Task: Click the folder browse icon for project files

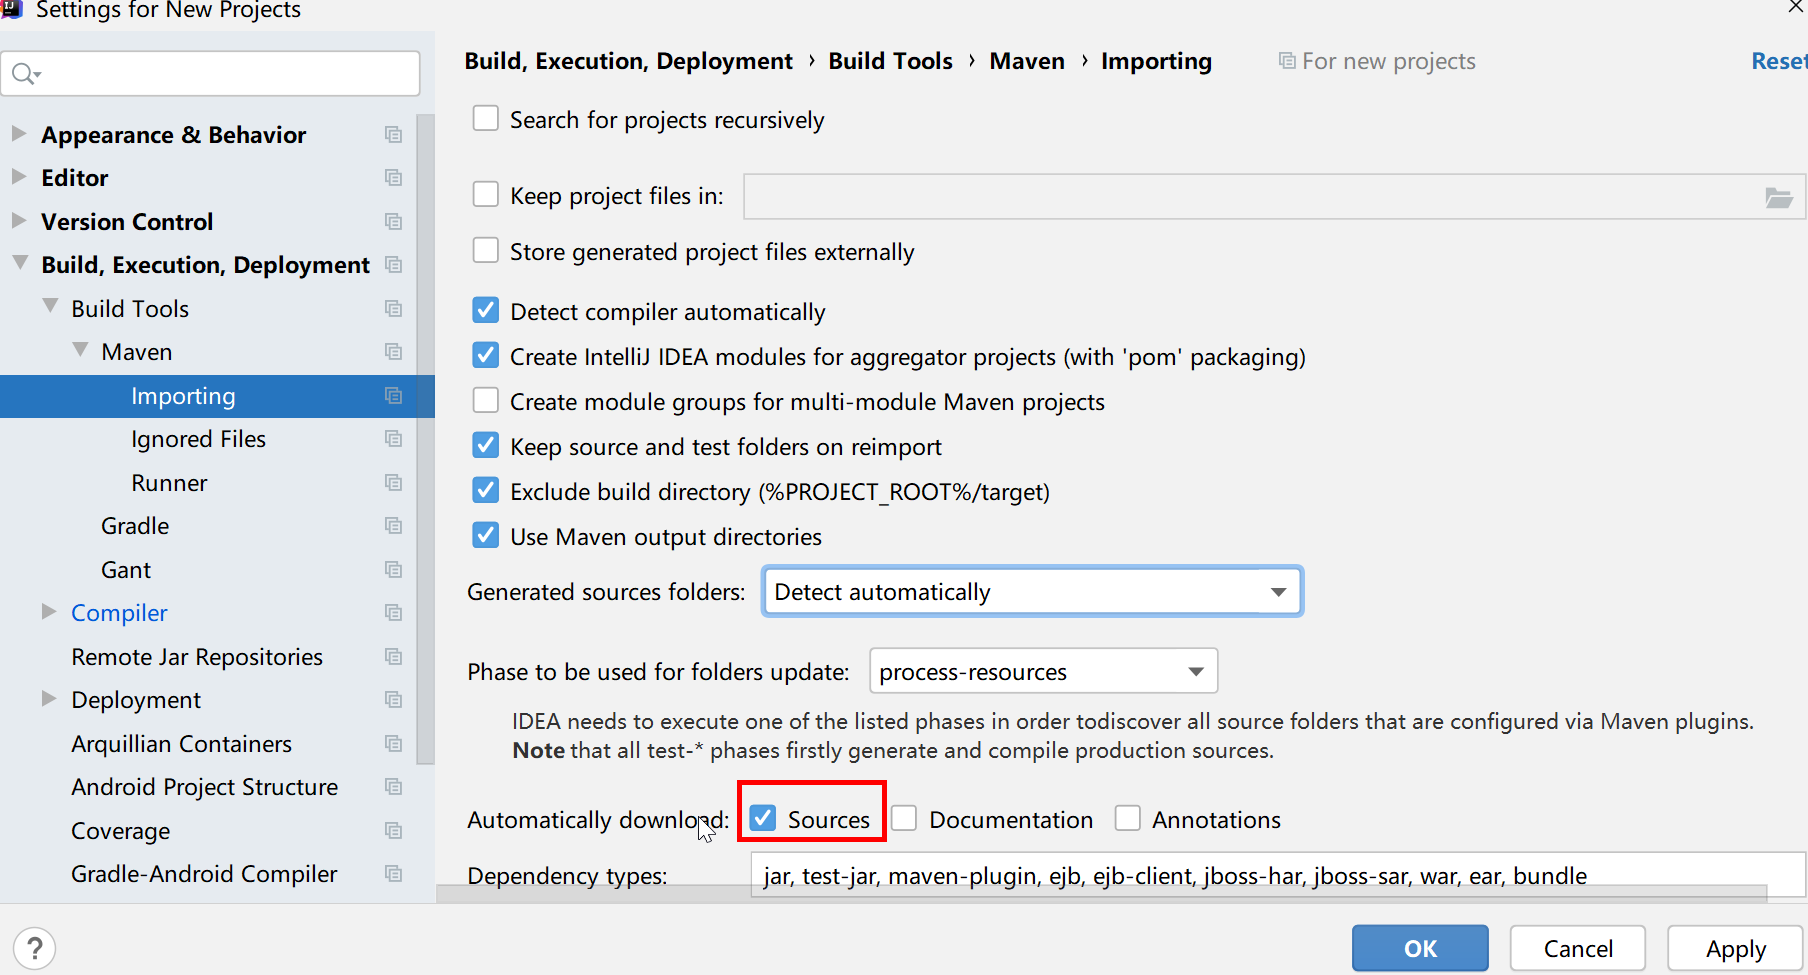Action: point(1778,197)
